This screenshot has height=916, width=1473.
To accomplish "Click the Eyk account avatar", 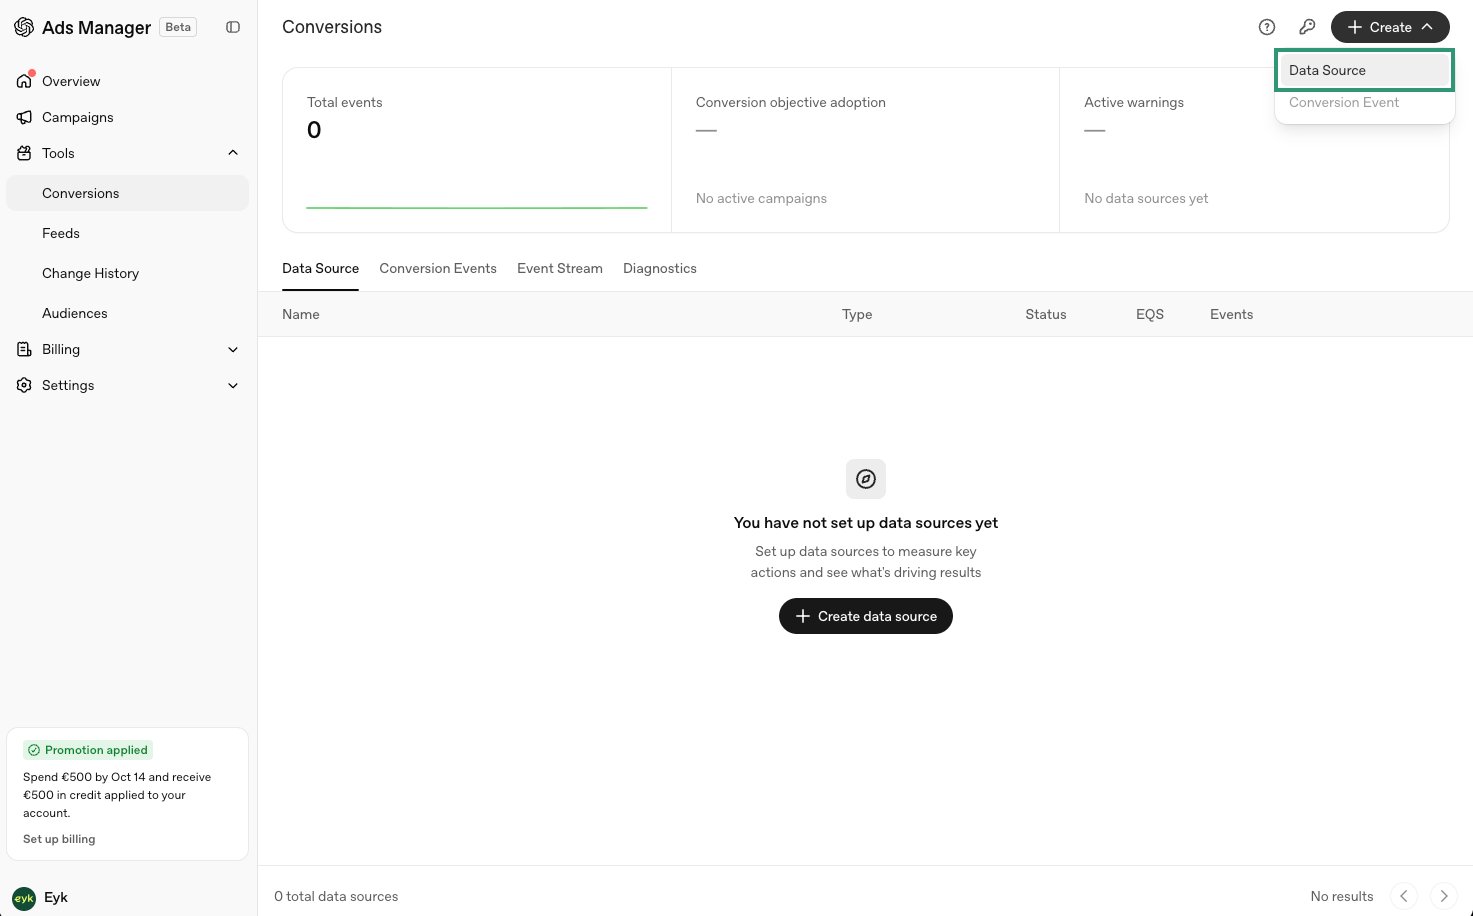I will pyautogui.click(x=24, y=898).
